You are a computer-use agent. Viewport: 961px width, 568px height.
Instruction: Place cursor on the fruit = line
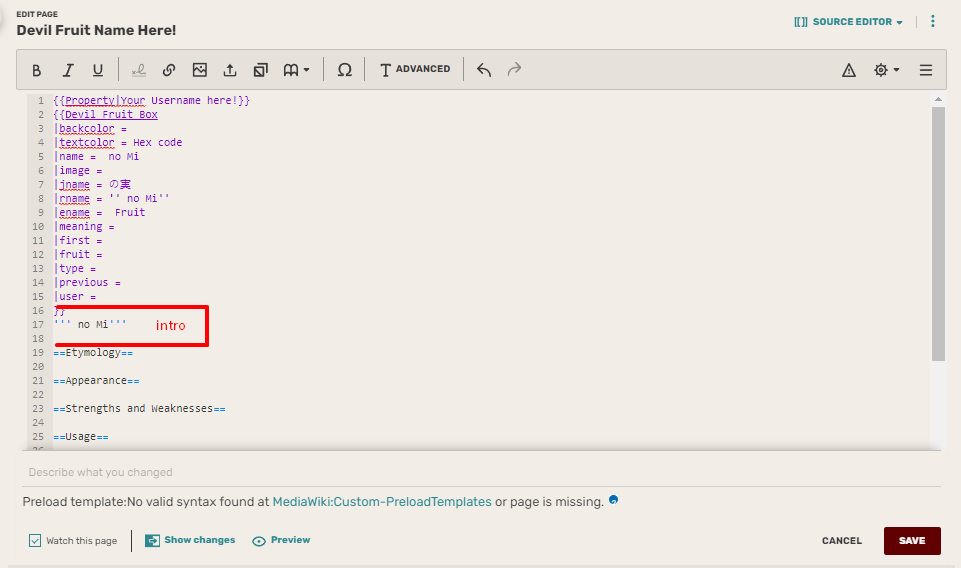(78, 254)
